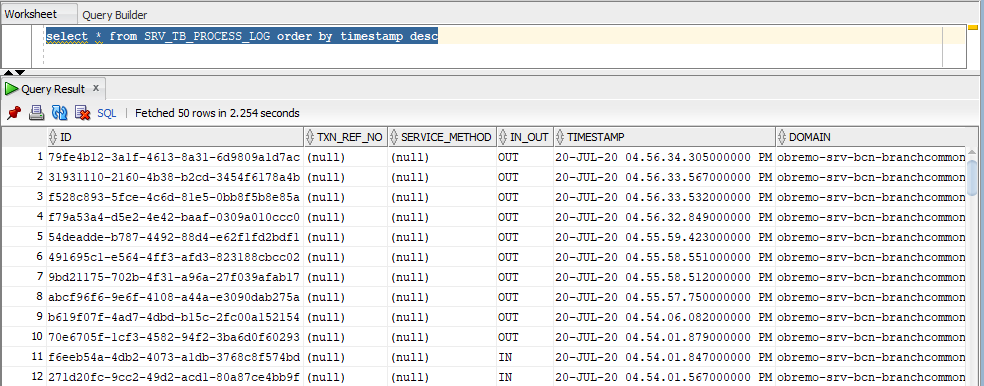This screenshot has width=984, height=386.
Task: Select ID 70e6705f-1cf3-4582-94f2-3ba6d0f60293
Action: pyautogui.click(x=174, y=338)
